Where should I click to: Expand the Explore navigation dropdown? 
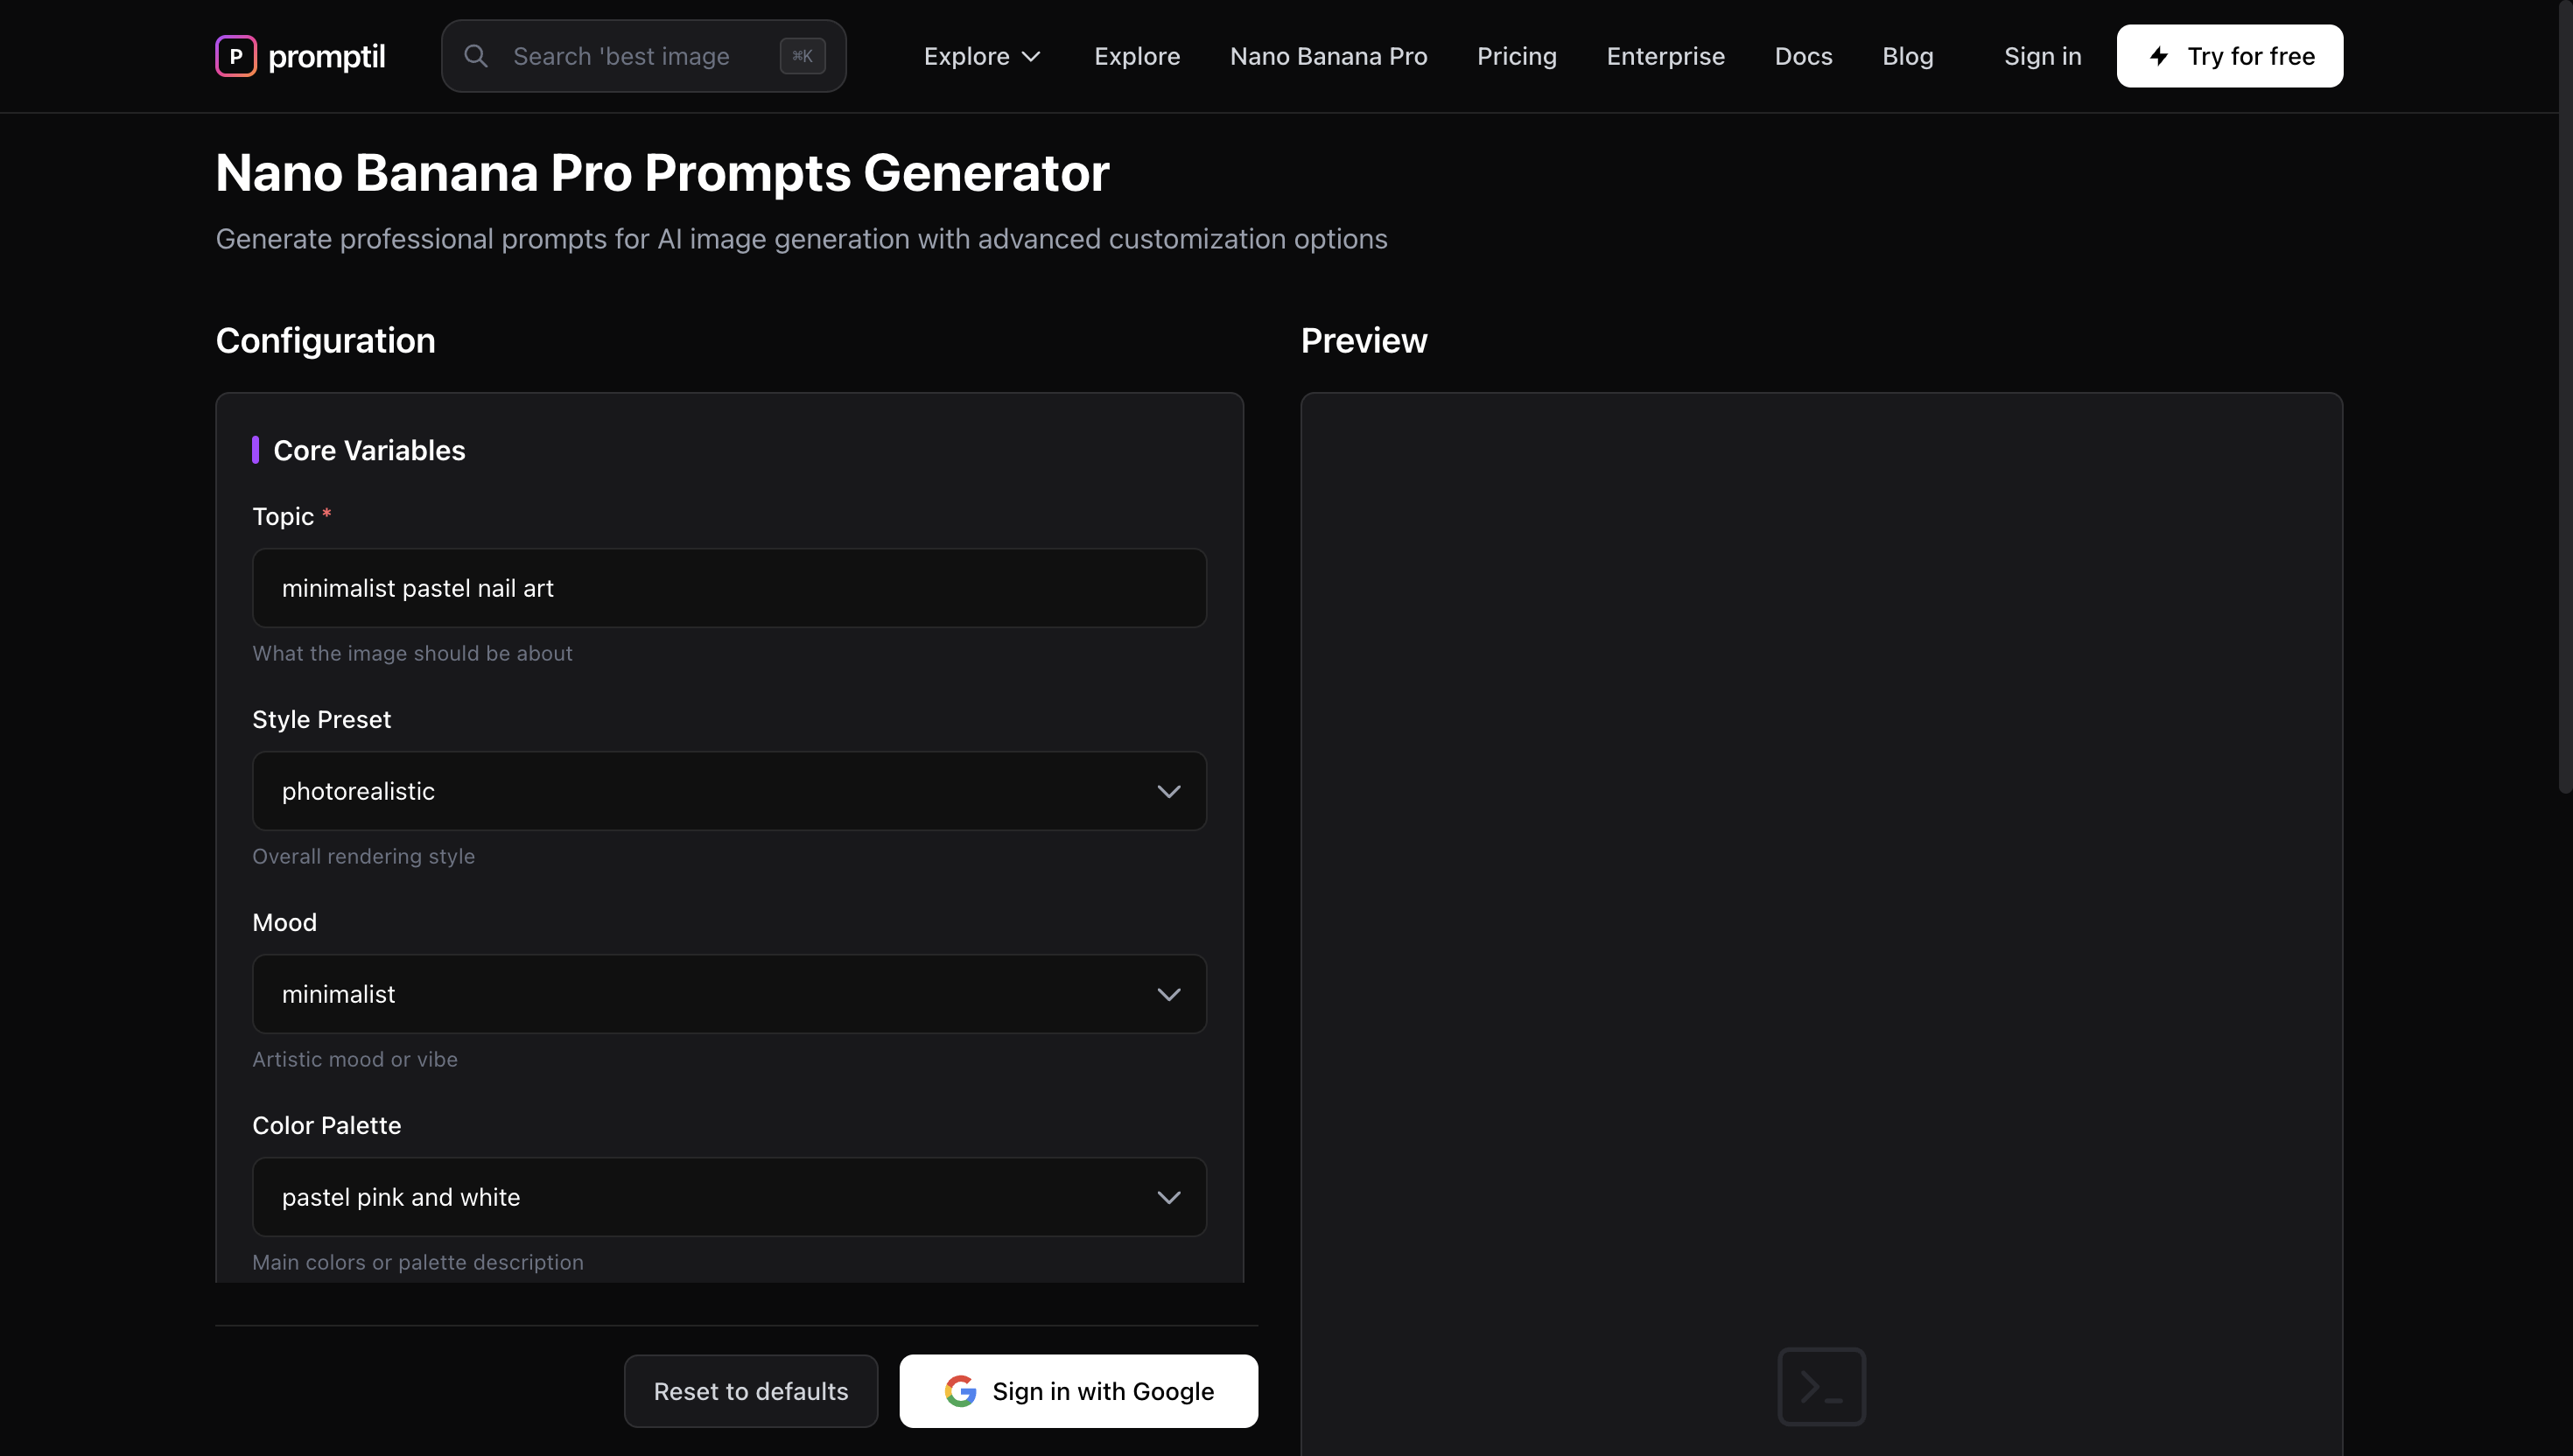[x=982, y=56]
